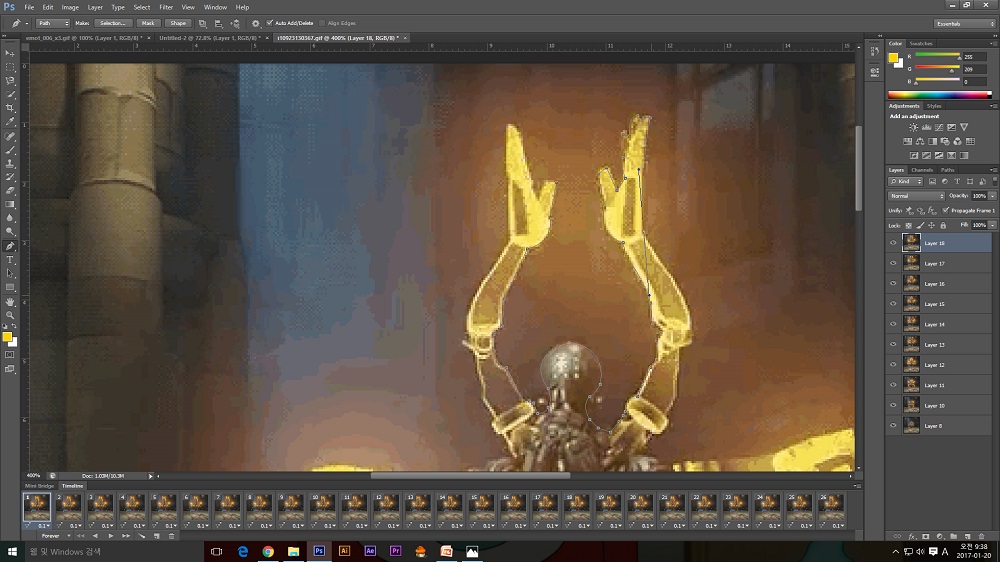Image resolution: width=1000 pixels, height=562 pixels.
Task: Hide Layer 16 visibility eye
Action: [x=893, y=284]
